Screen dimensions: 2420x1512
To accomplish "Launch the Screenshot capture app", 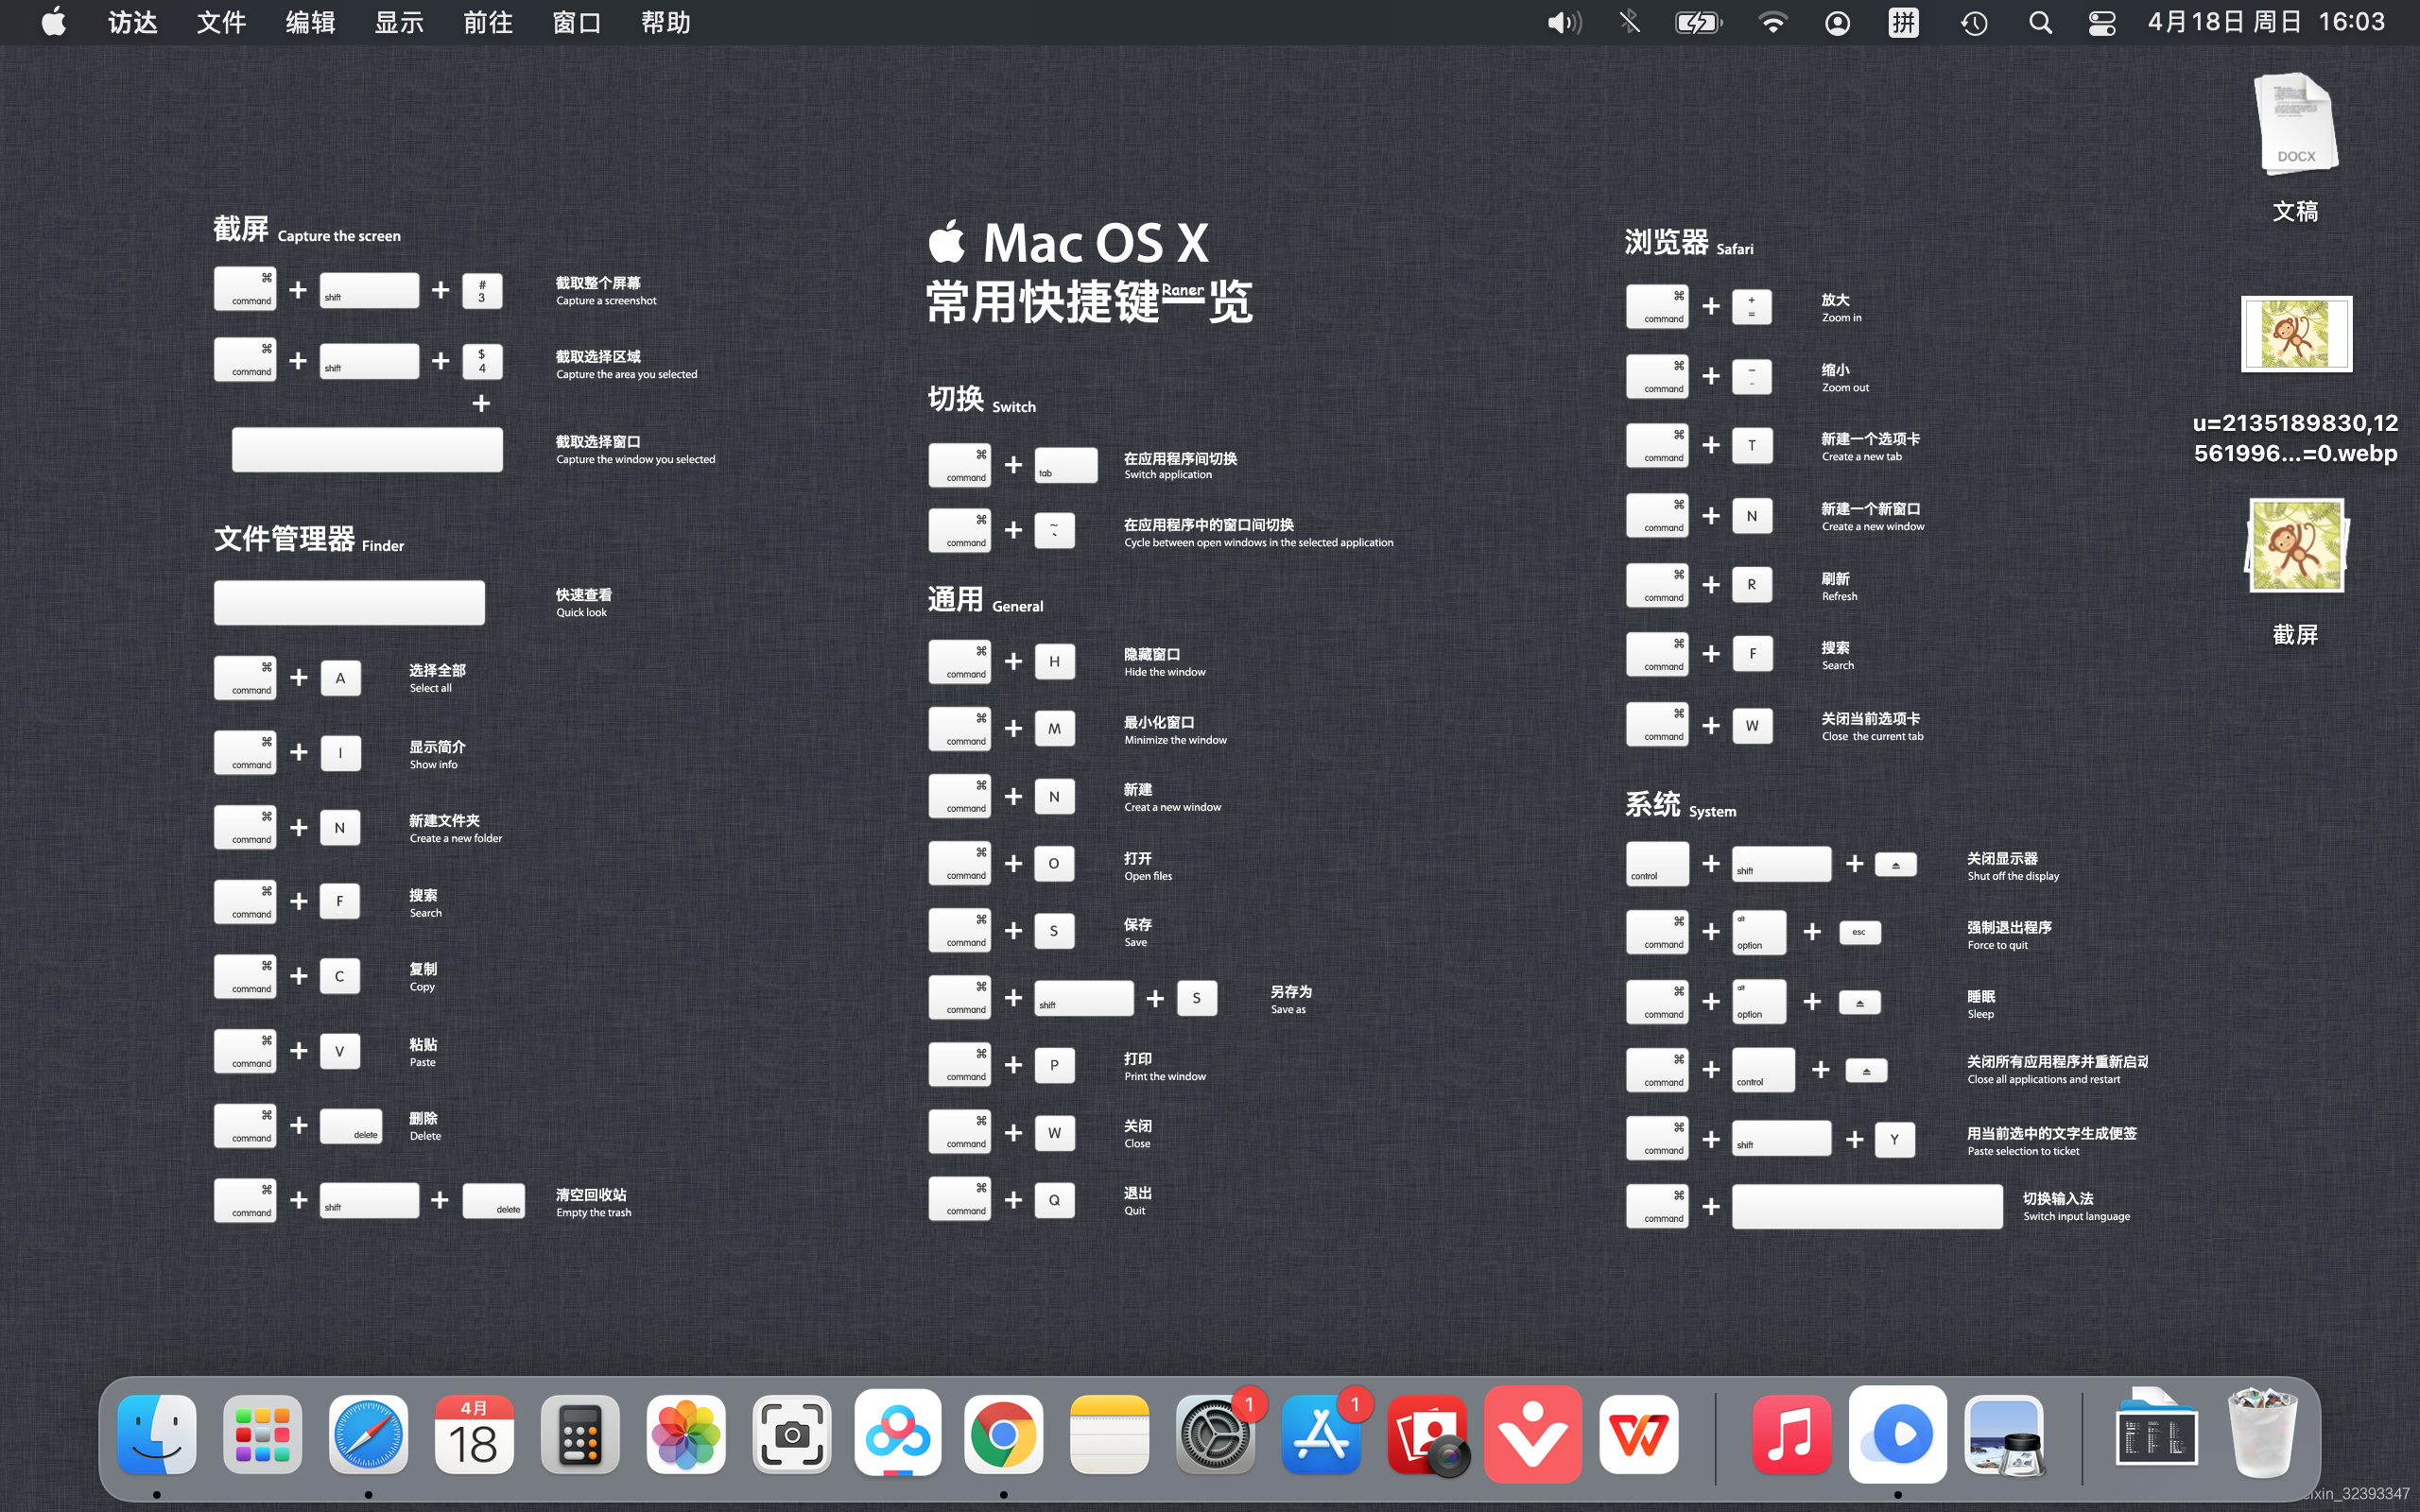I will coord(792,1435).
